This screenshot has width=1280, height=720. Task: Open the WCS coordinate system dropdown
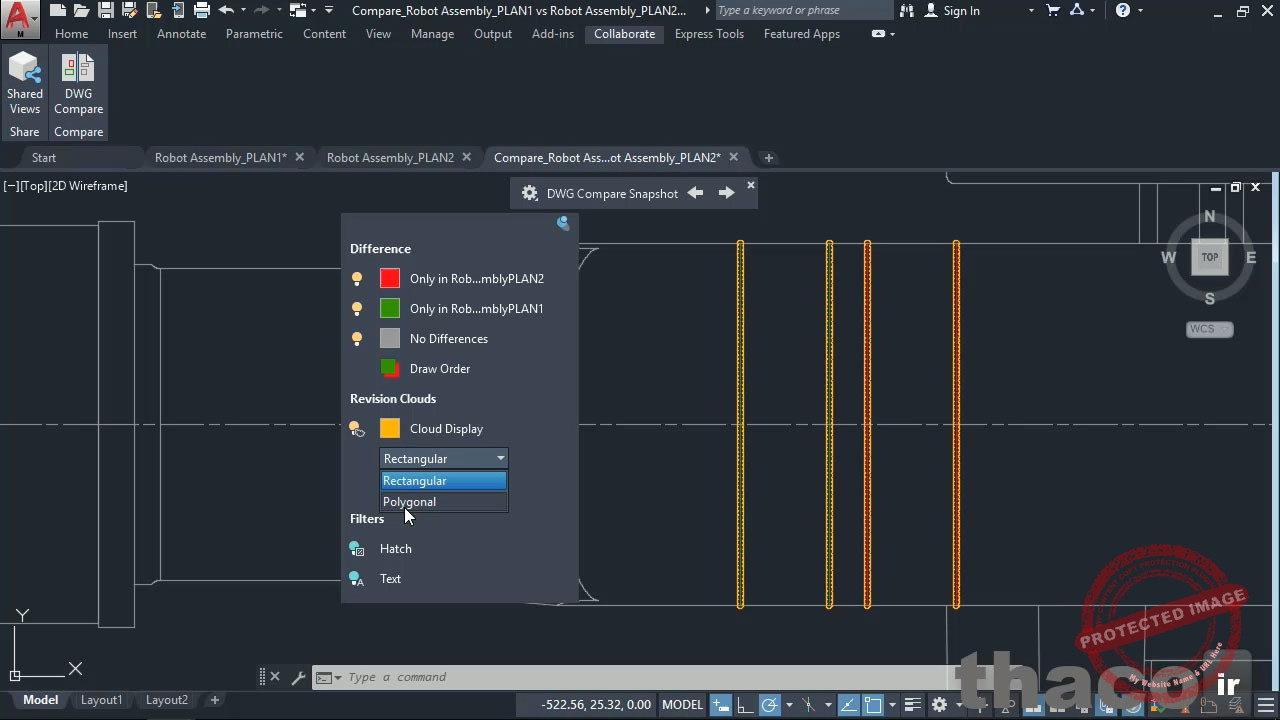1210,329
